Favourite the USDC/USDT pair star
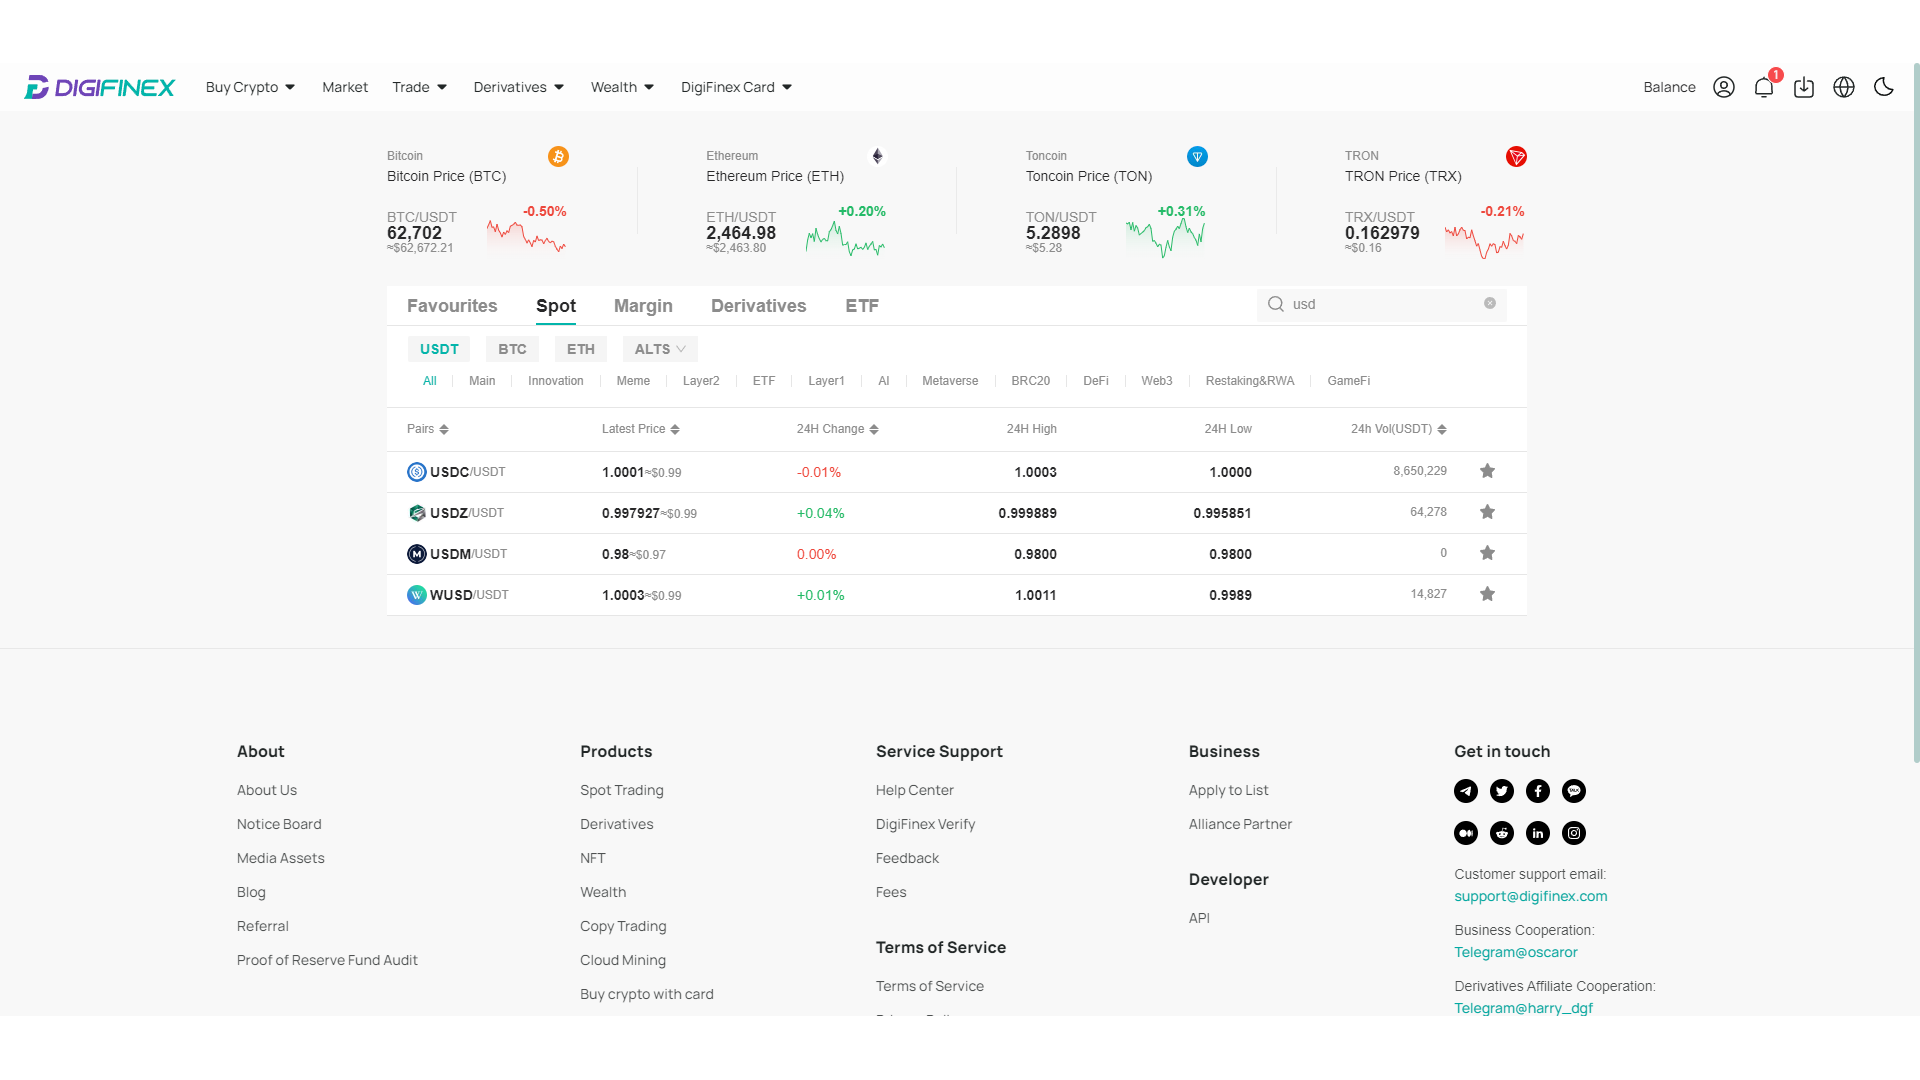1920x1080 pixels. [1487, 471]
